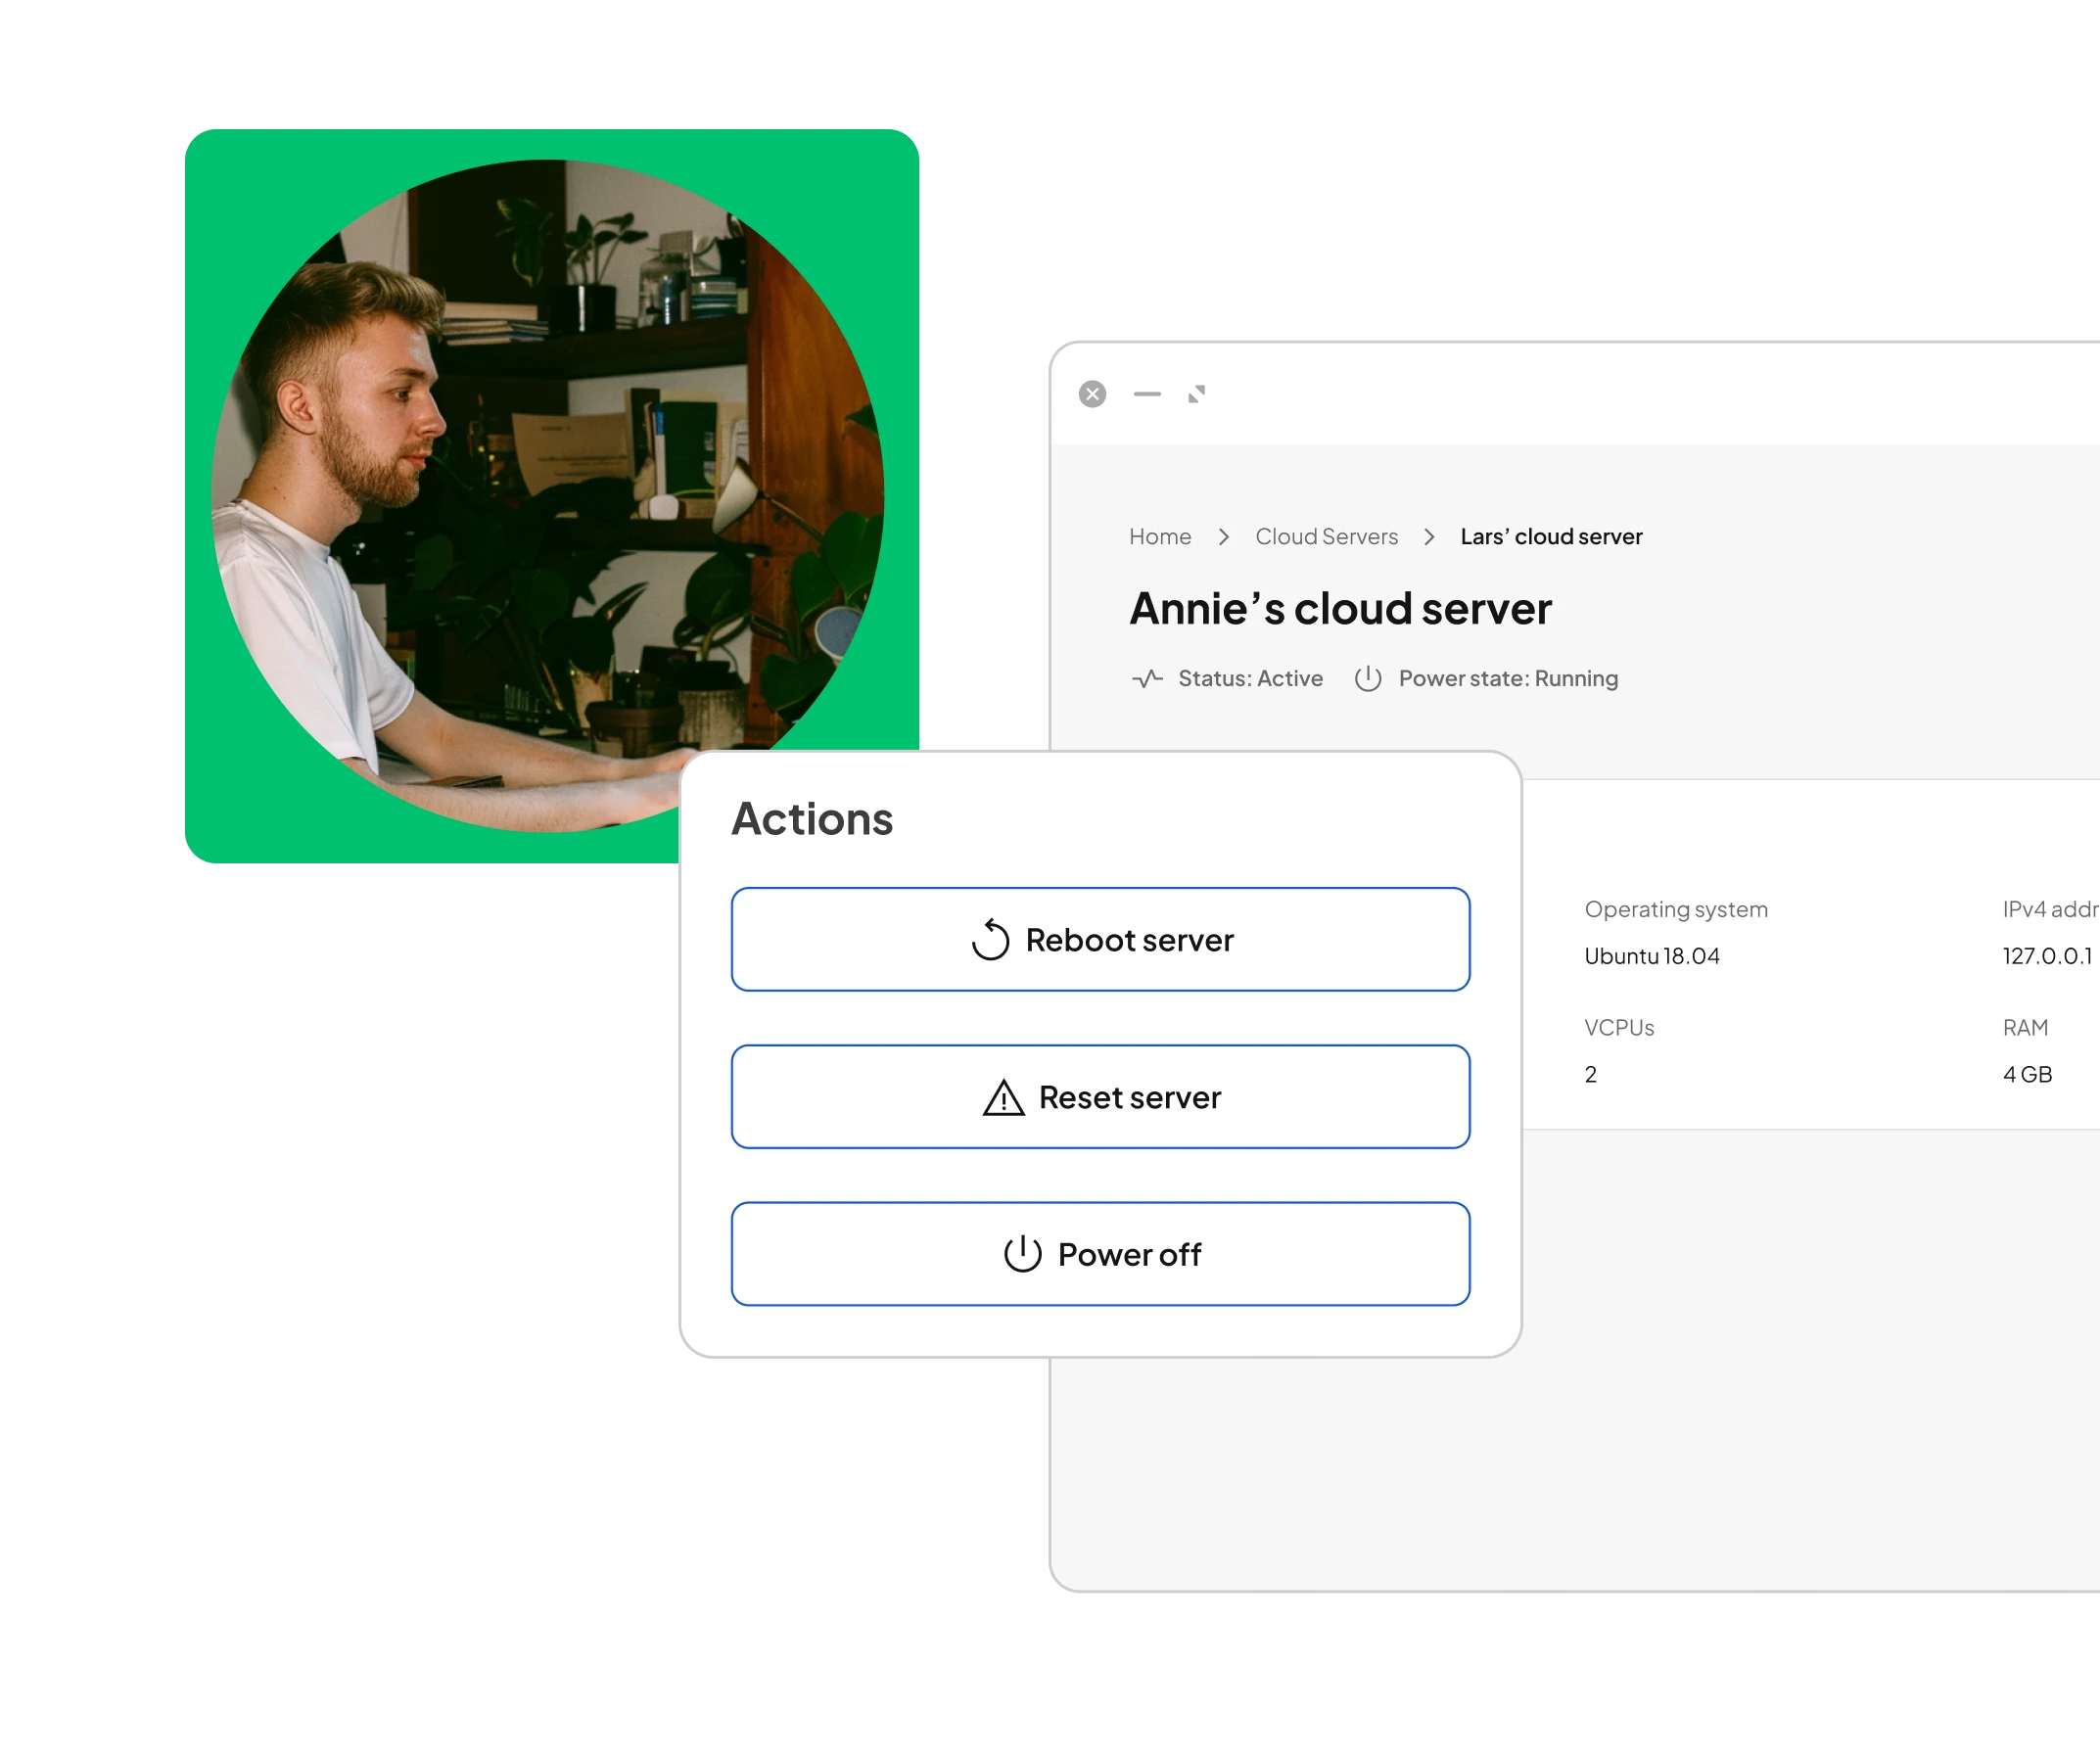Click the chevron after Home breadcrumb
This screenshot has height=1762, width=2100.
click(1223, 537)
